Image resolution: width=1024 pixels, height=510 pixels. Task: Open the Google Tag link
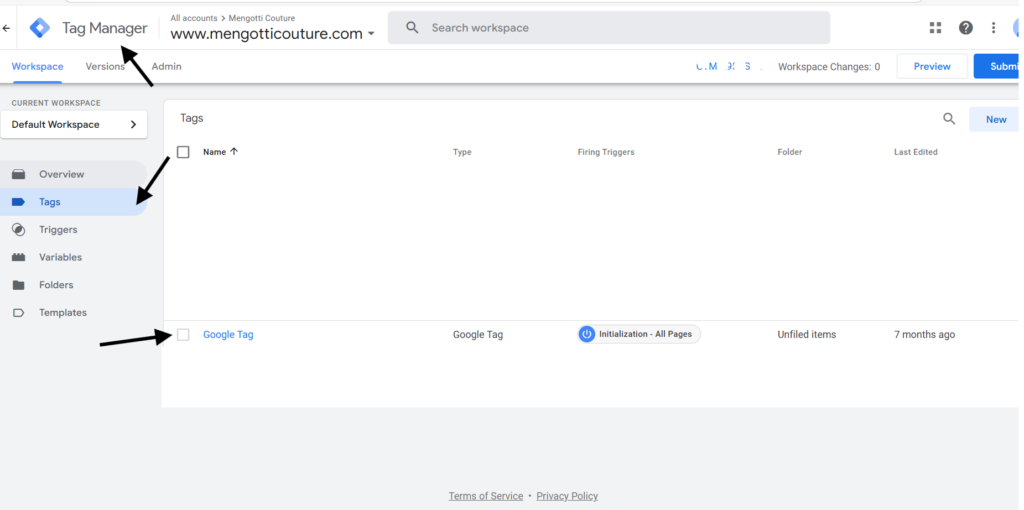coord(228,334)
